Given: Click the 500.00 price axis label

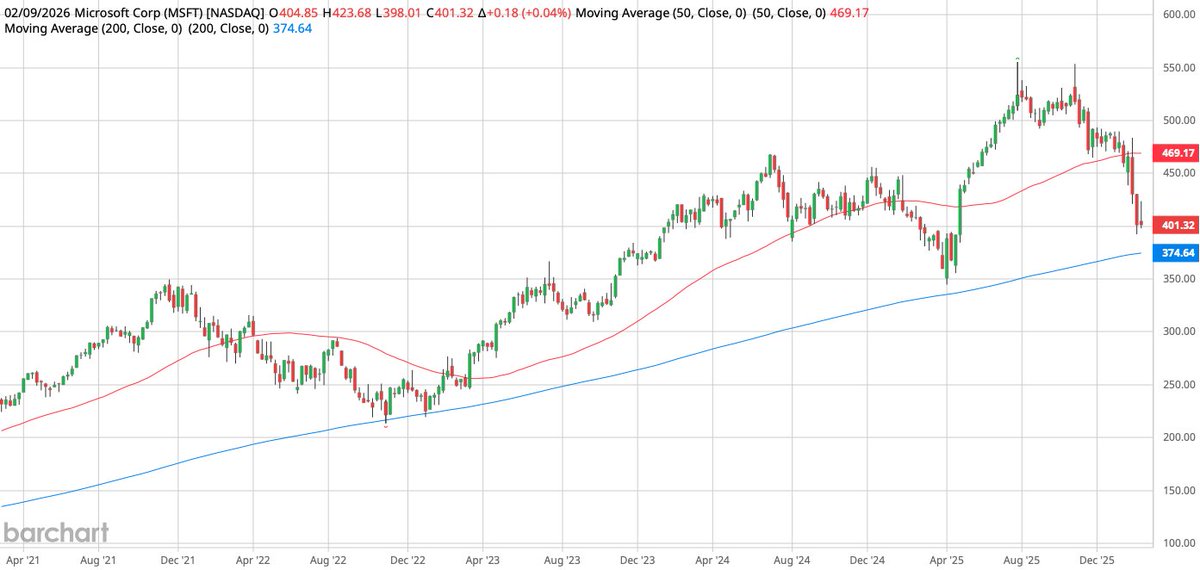Looking at the screenshot, I should coord(1179,121).
